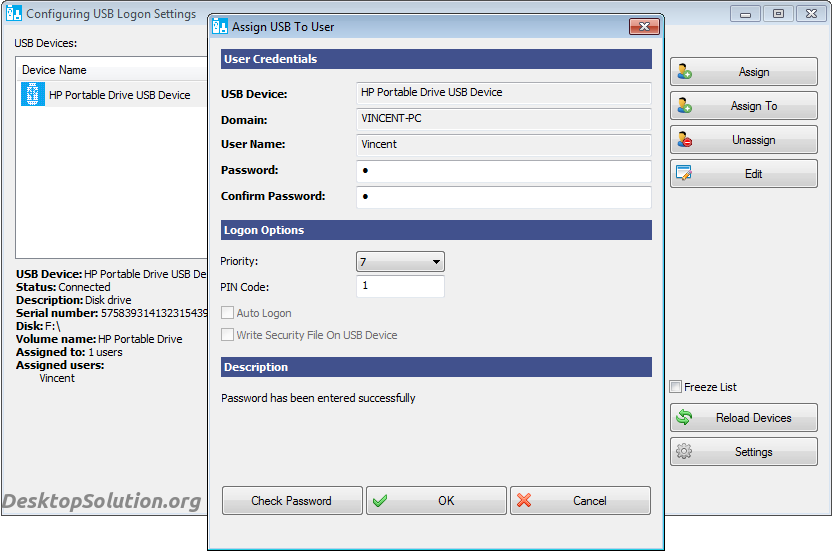Click 'Volume name: HP Portable Drive' text
The height and width of the screenshot is (552, 833).
pyautogui.click(x=99, y=339)
